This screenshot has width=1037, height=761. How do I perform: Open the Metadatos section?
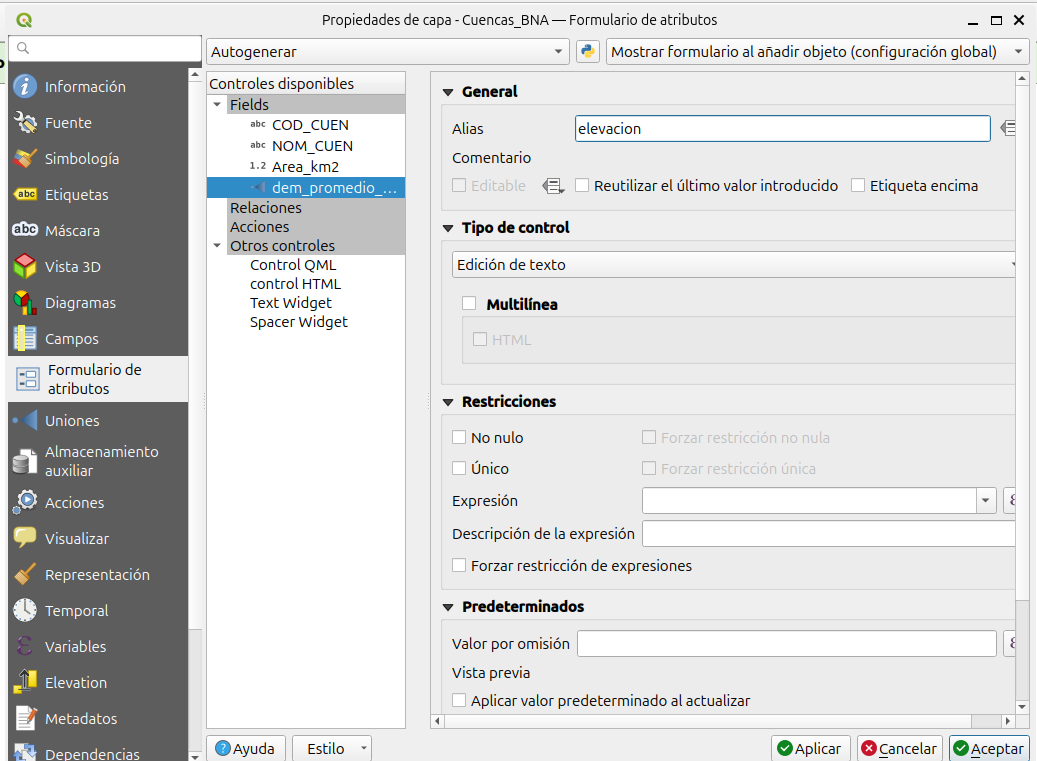pyautogui.click(x=80, y=719)
